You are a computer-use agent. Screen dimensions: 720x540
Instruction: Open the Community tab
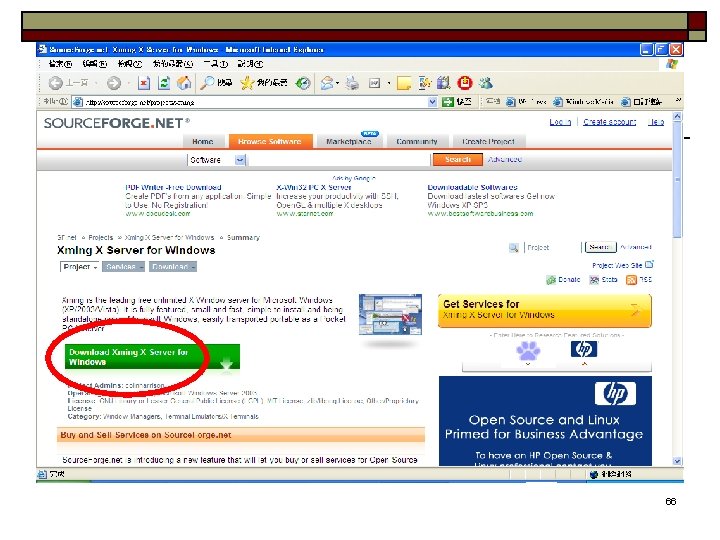pyautogui.click(x=417, y=141)
